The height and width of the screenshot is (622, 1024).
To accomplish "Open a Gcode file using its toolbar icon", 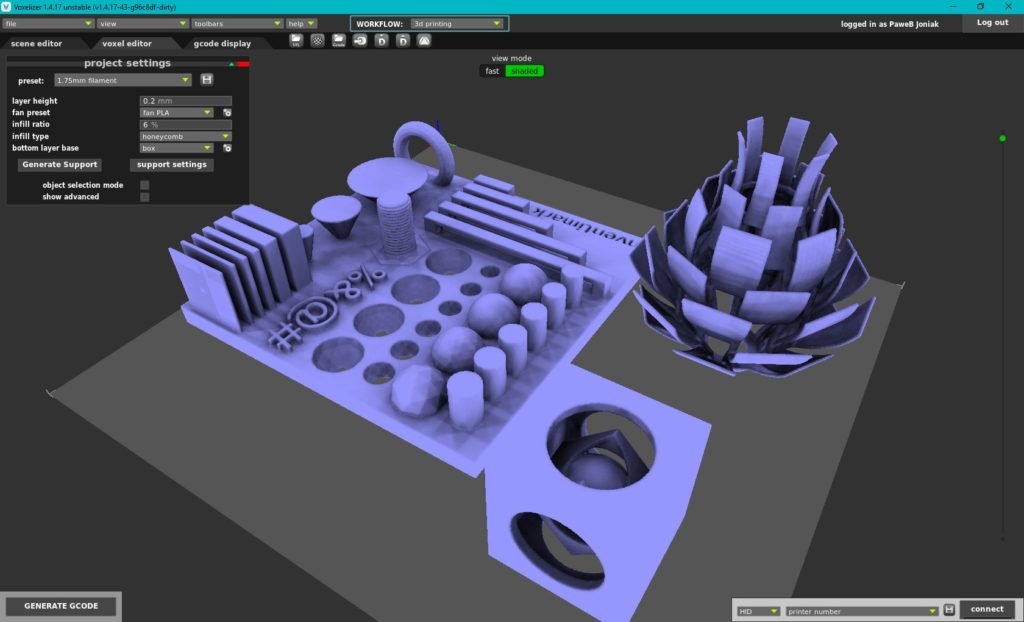I will [338, 40].
